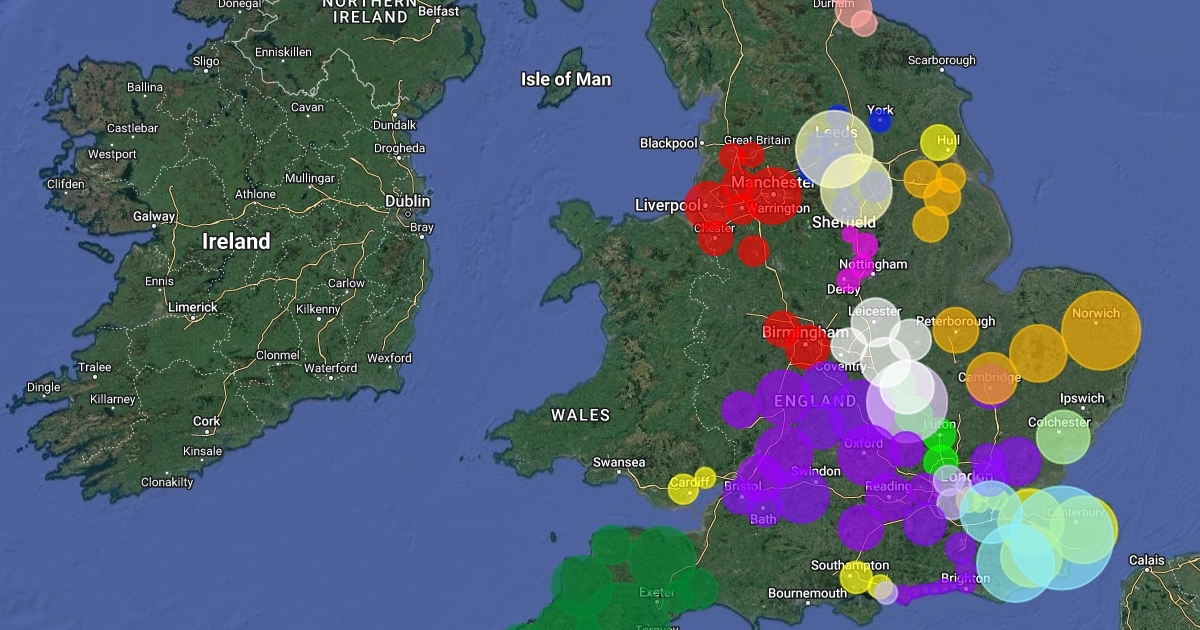1200x630 pixels.
Task: Click the large orange circle over Norwich
Action: click(1100, 331)
